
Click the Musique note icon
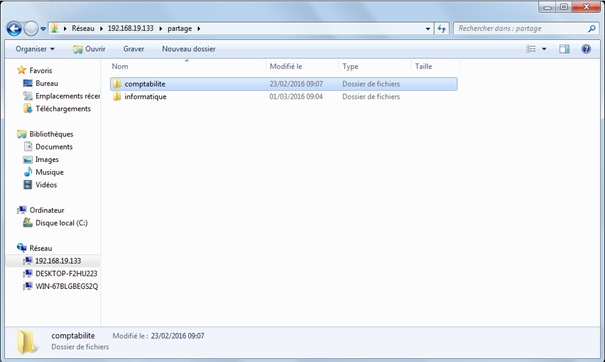[28, 172]
